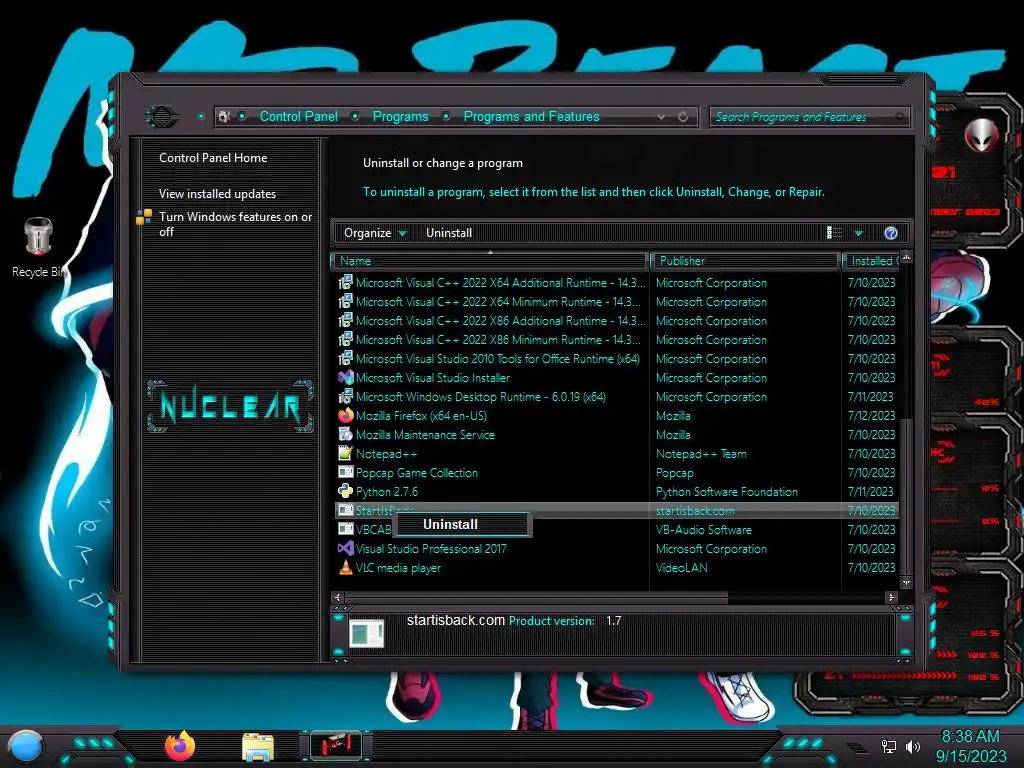Open the view options dropdown arrow
1024x768 pixels.
[x=858, y=233]
